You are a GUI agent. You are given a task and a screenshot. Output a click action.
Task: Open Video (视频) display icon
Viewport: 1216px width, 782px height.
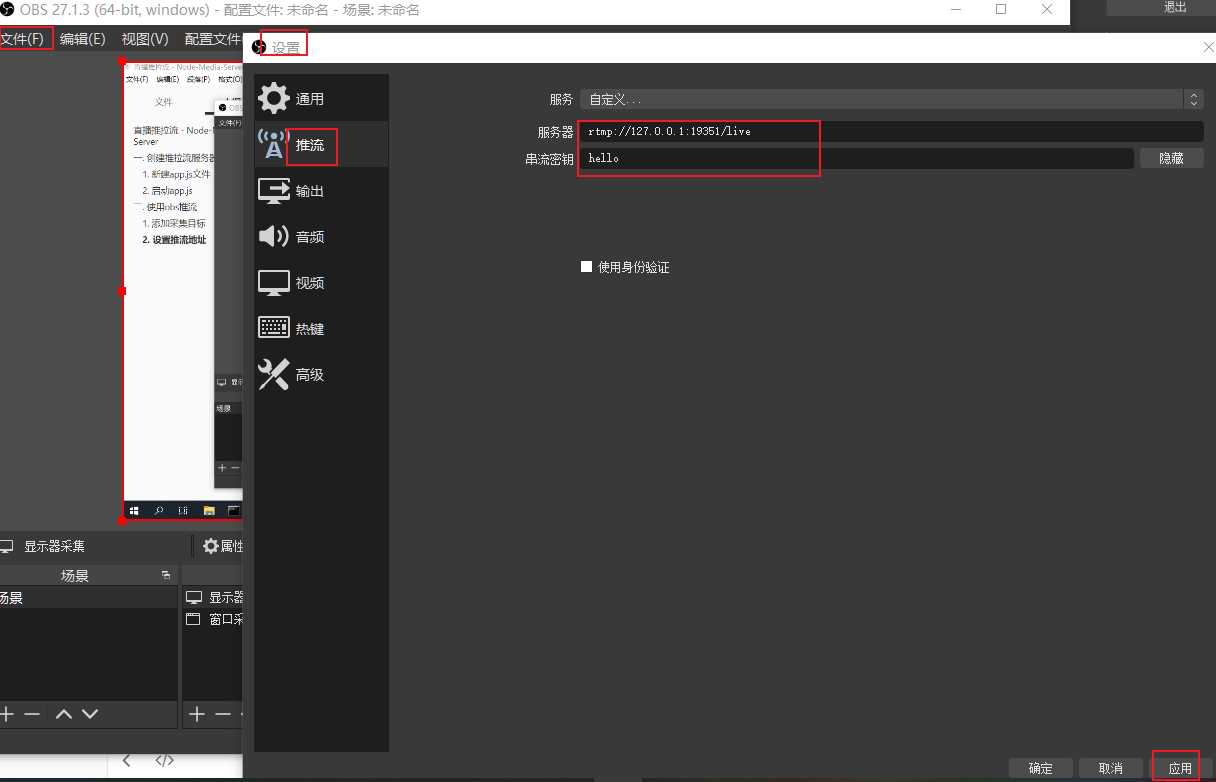tap(274, 283)
